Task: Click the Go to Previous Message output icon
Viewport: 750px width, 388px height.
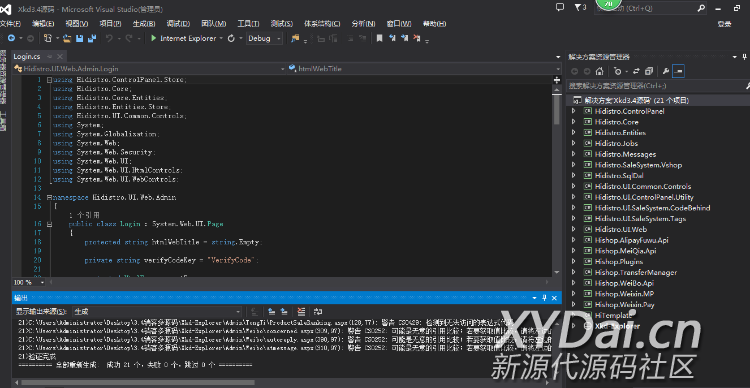Action: pyautogui.click(x=272, y=311)
